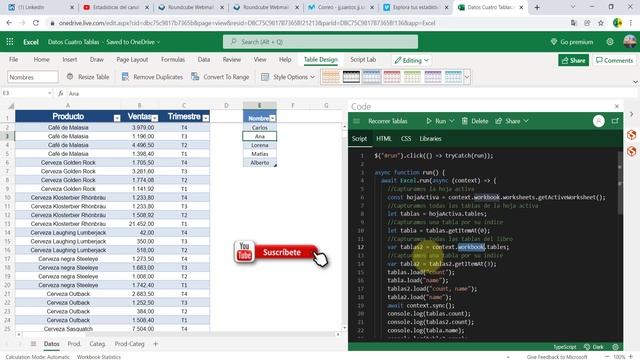Click Convert To Range
Viewport: 640px width, 360px height.
point(220,77)
